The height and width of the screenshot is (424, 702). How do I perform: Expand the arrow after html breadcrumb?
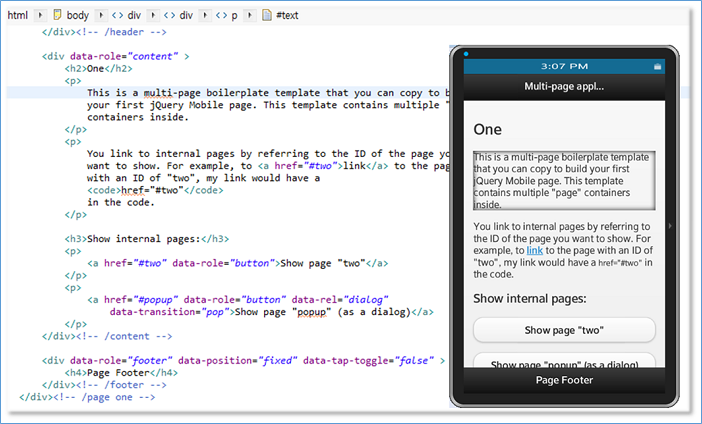[x=40, y=16]
